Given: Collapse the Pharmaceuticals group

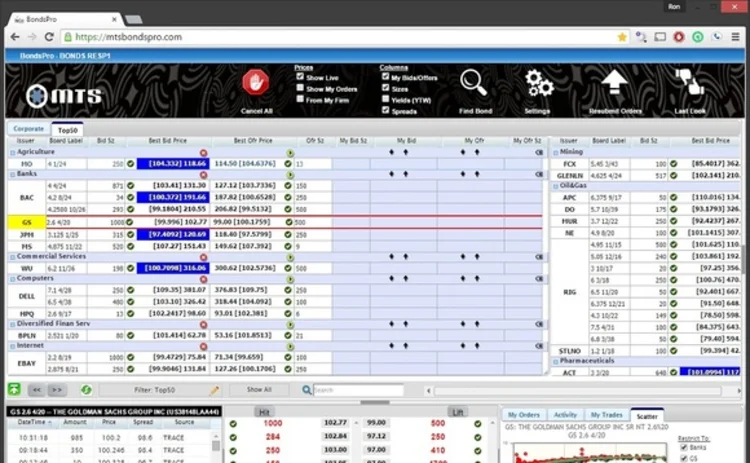Looking at the screenshot, I should [x=556, y=362].
